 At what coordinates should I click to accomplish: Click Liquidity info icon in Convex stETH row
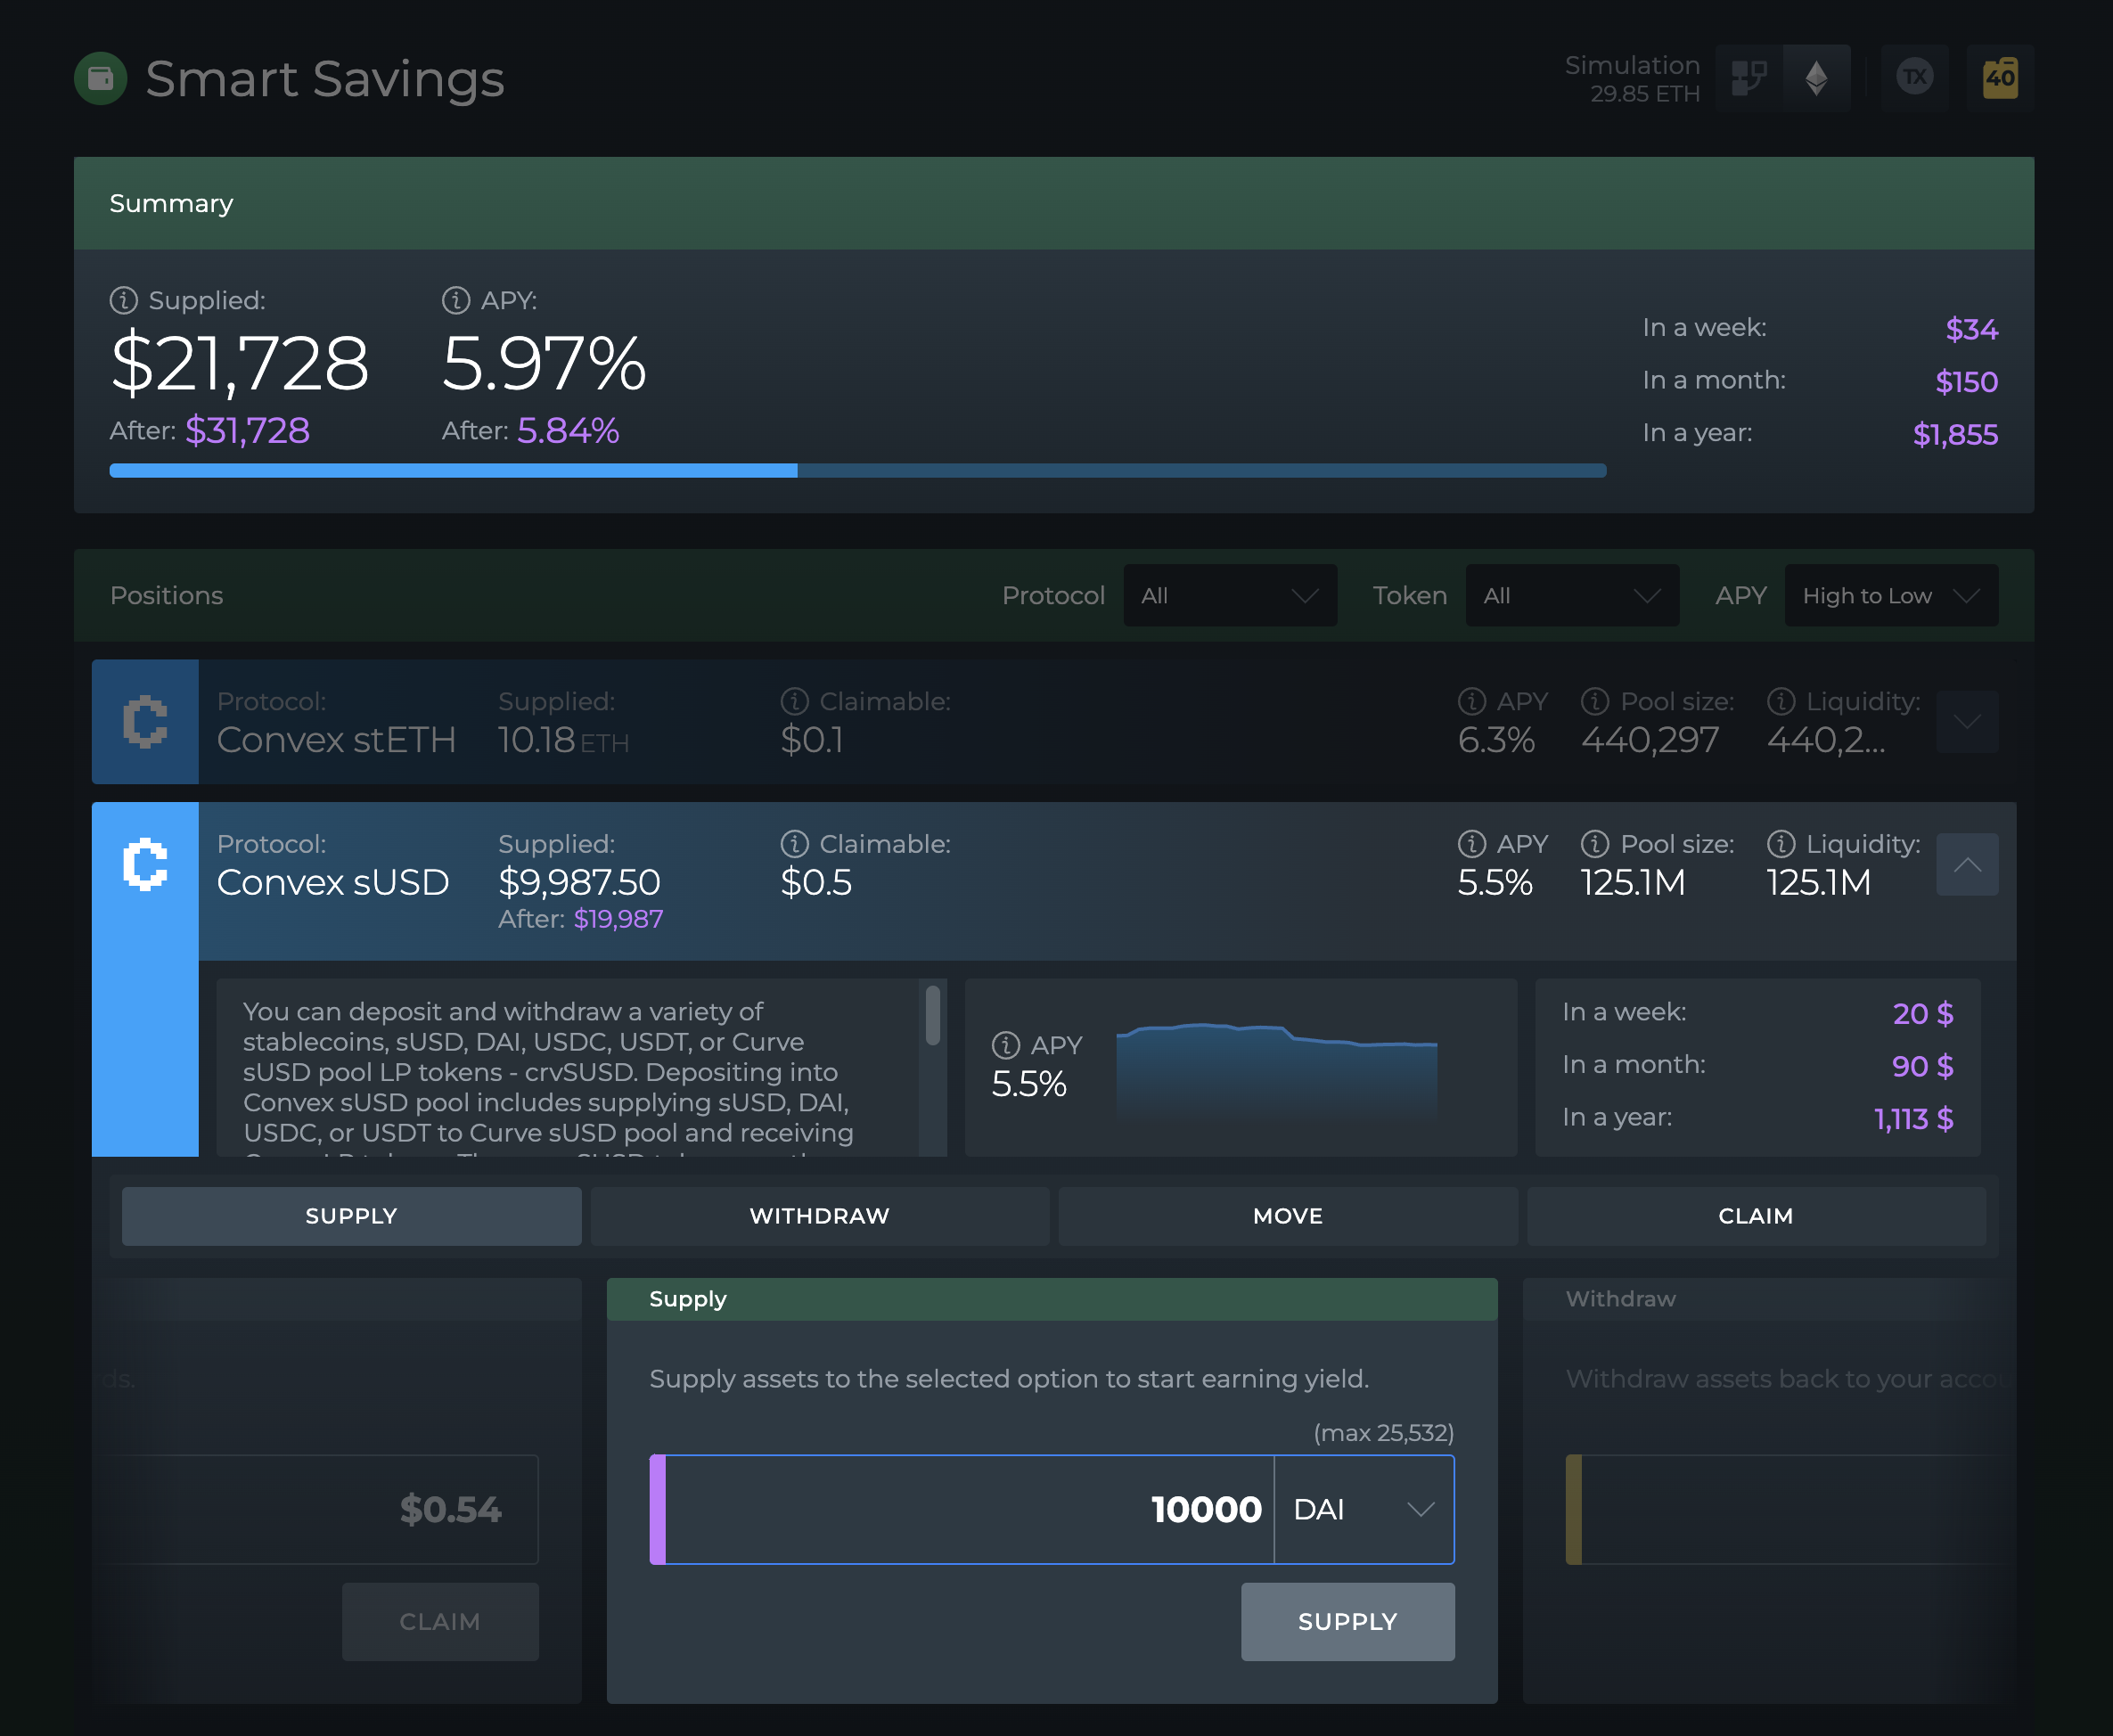[x=1781, y=701]
